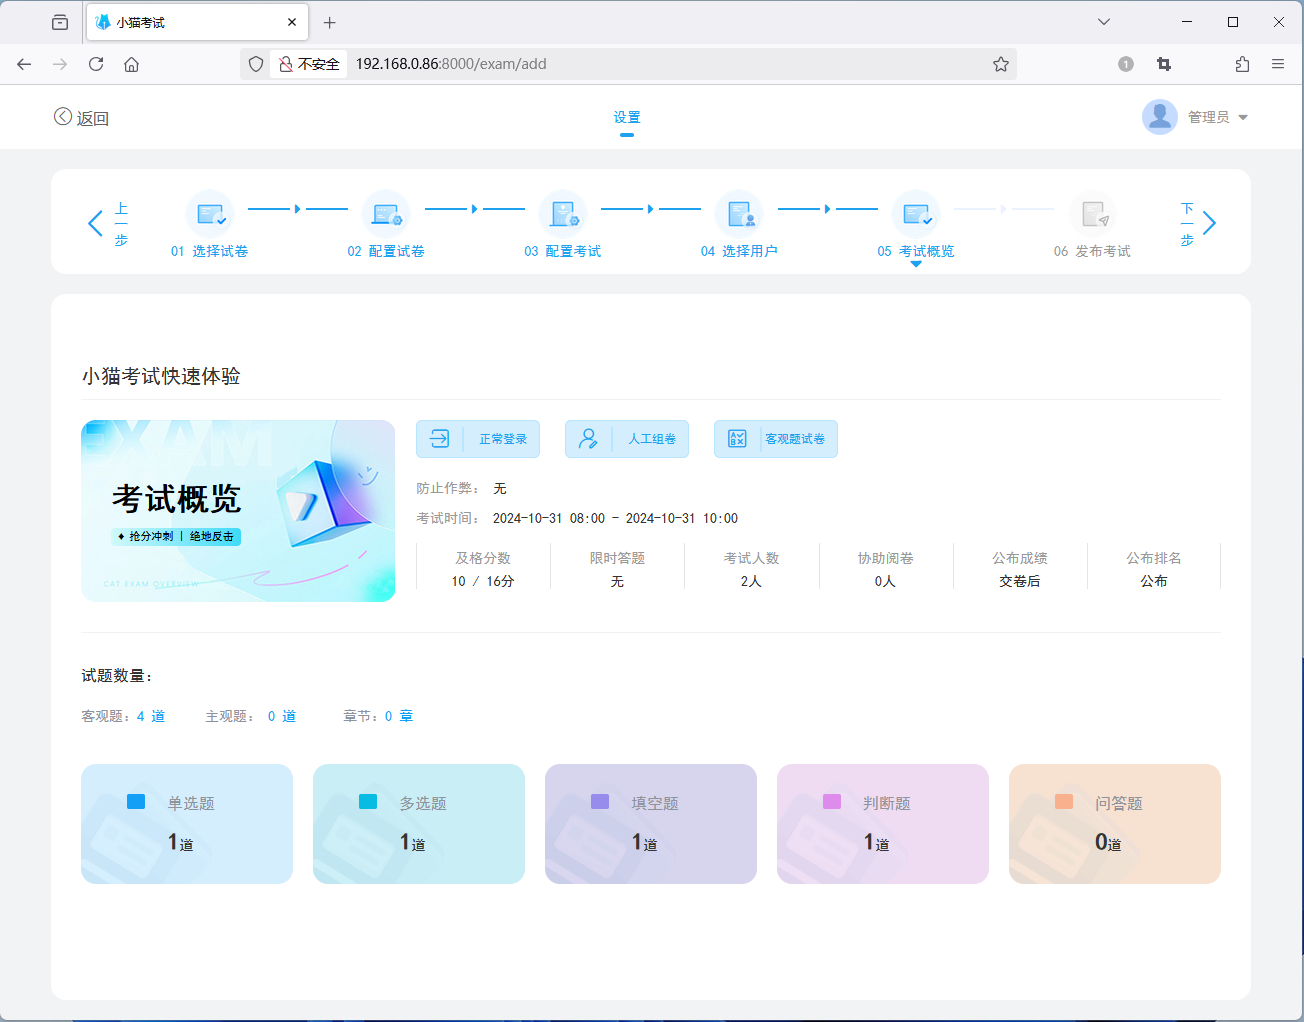1304x1022 pixels.
Task: Click the orange 问答题 color square
Action: pos(1064,802)
